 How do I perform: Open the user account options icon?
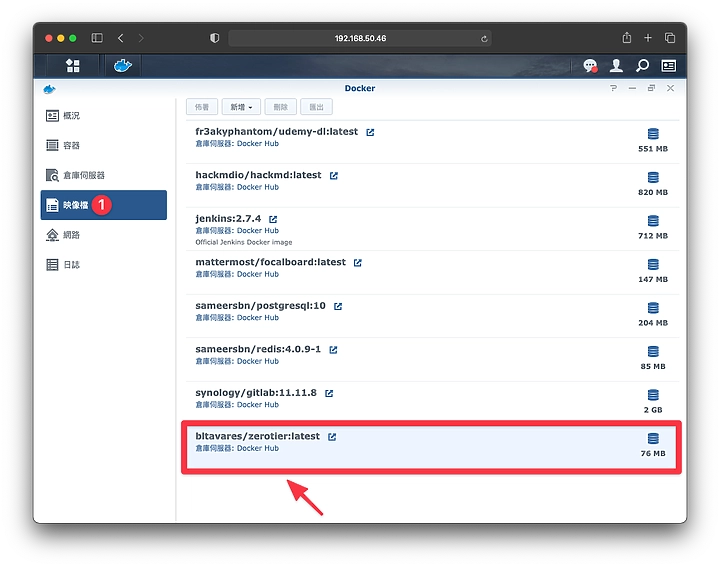pos(616,66)
